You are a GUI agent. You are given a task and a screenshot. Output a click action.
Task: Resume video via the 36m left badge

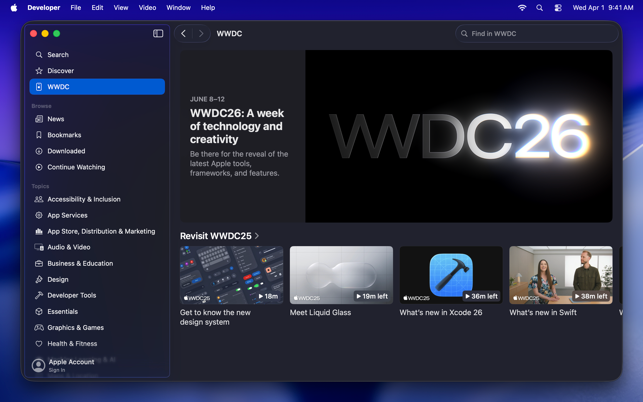coord(482,296)
